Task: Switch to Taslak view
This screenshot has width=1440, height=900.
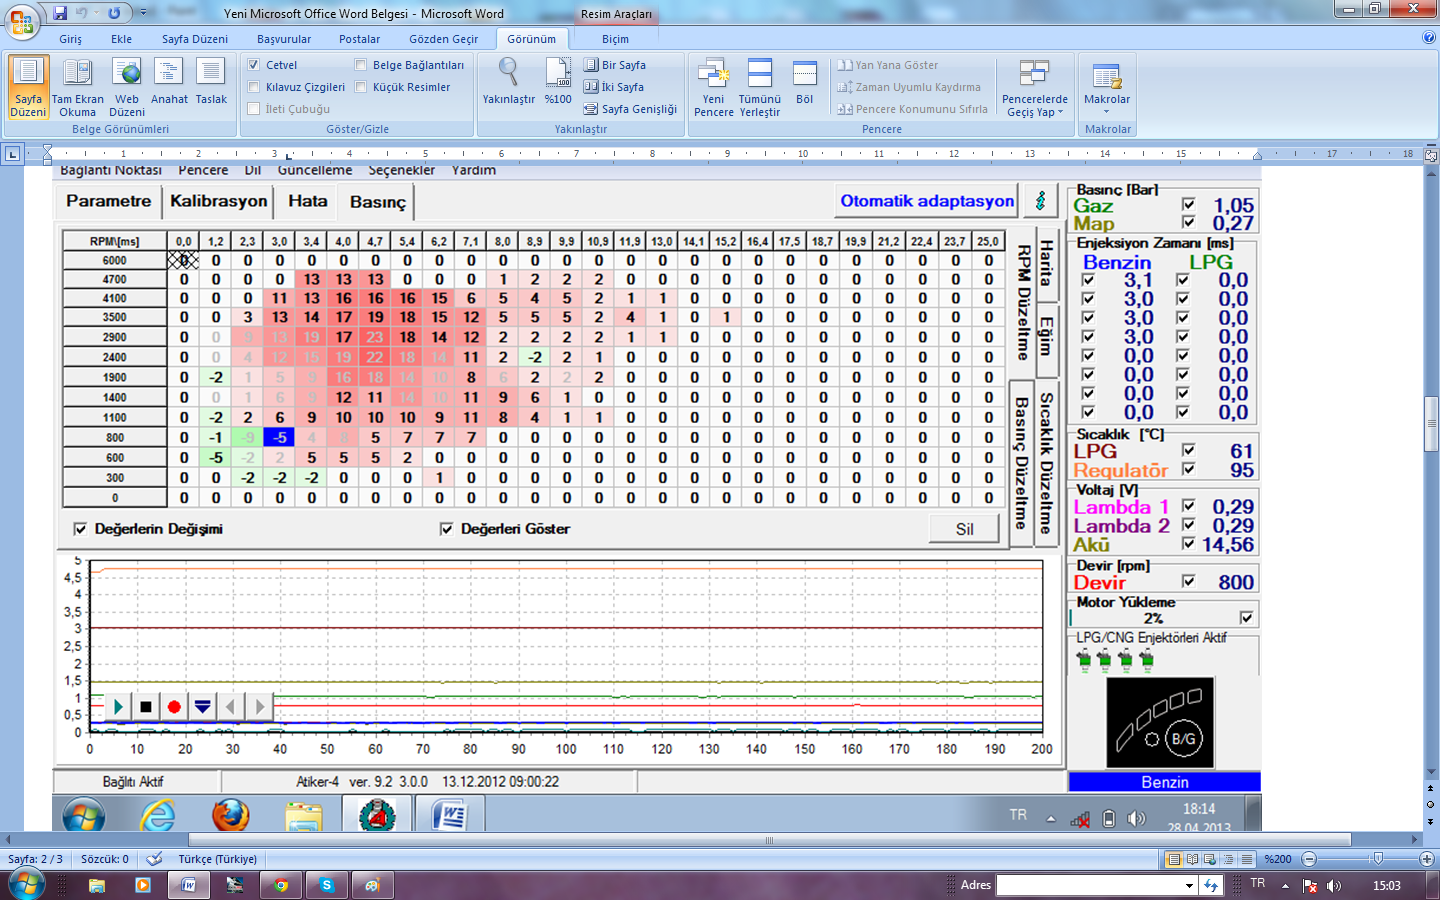Action: (x=211, y=82)
